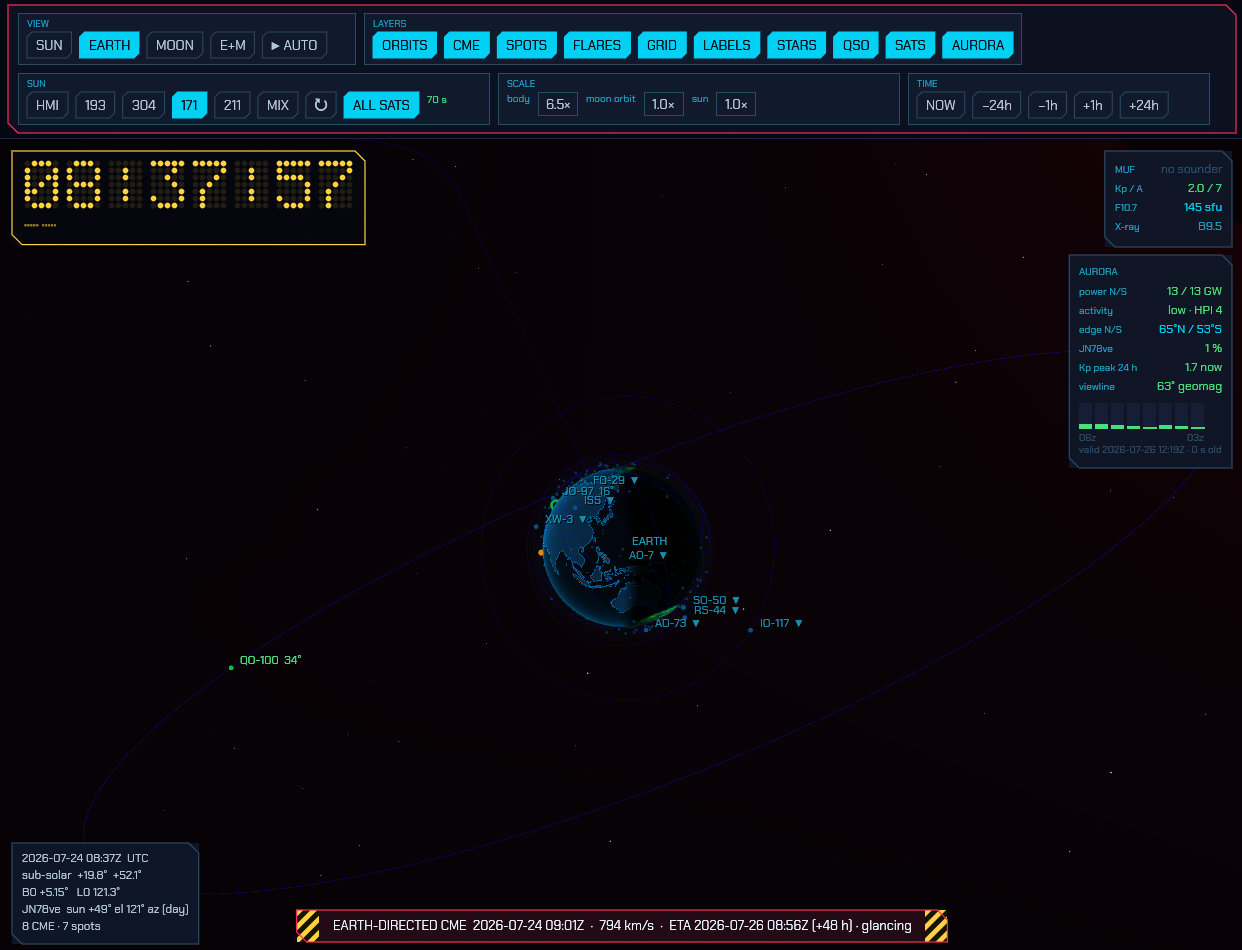Advance time by 24 hours
Screen dimensions: 1242x950
(1144, 105)
